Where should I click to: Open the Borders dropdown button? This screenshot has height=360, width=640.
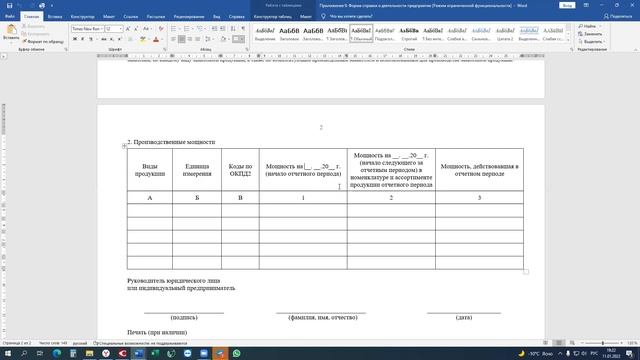point(243,39)
